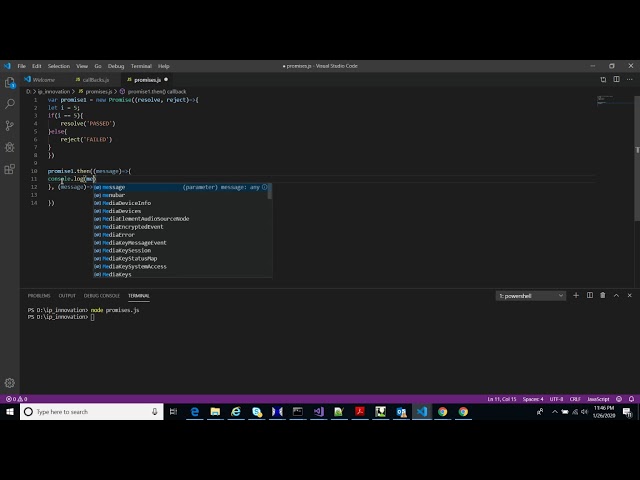Open notifications bell in status bar
Screen dimensions: 640x480
coord(631,399)
